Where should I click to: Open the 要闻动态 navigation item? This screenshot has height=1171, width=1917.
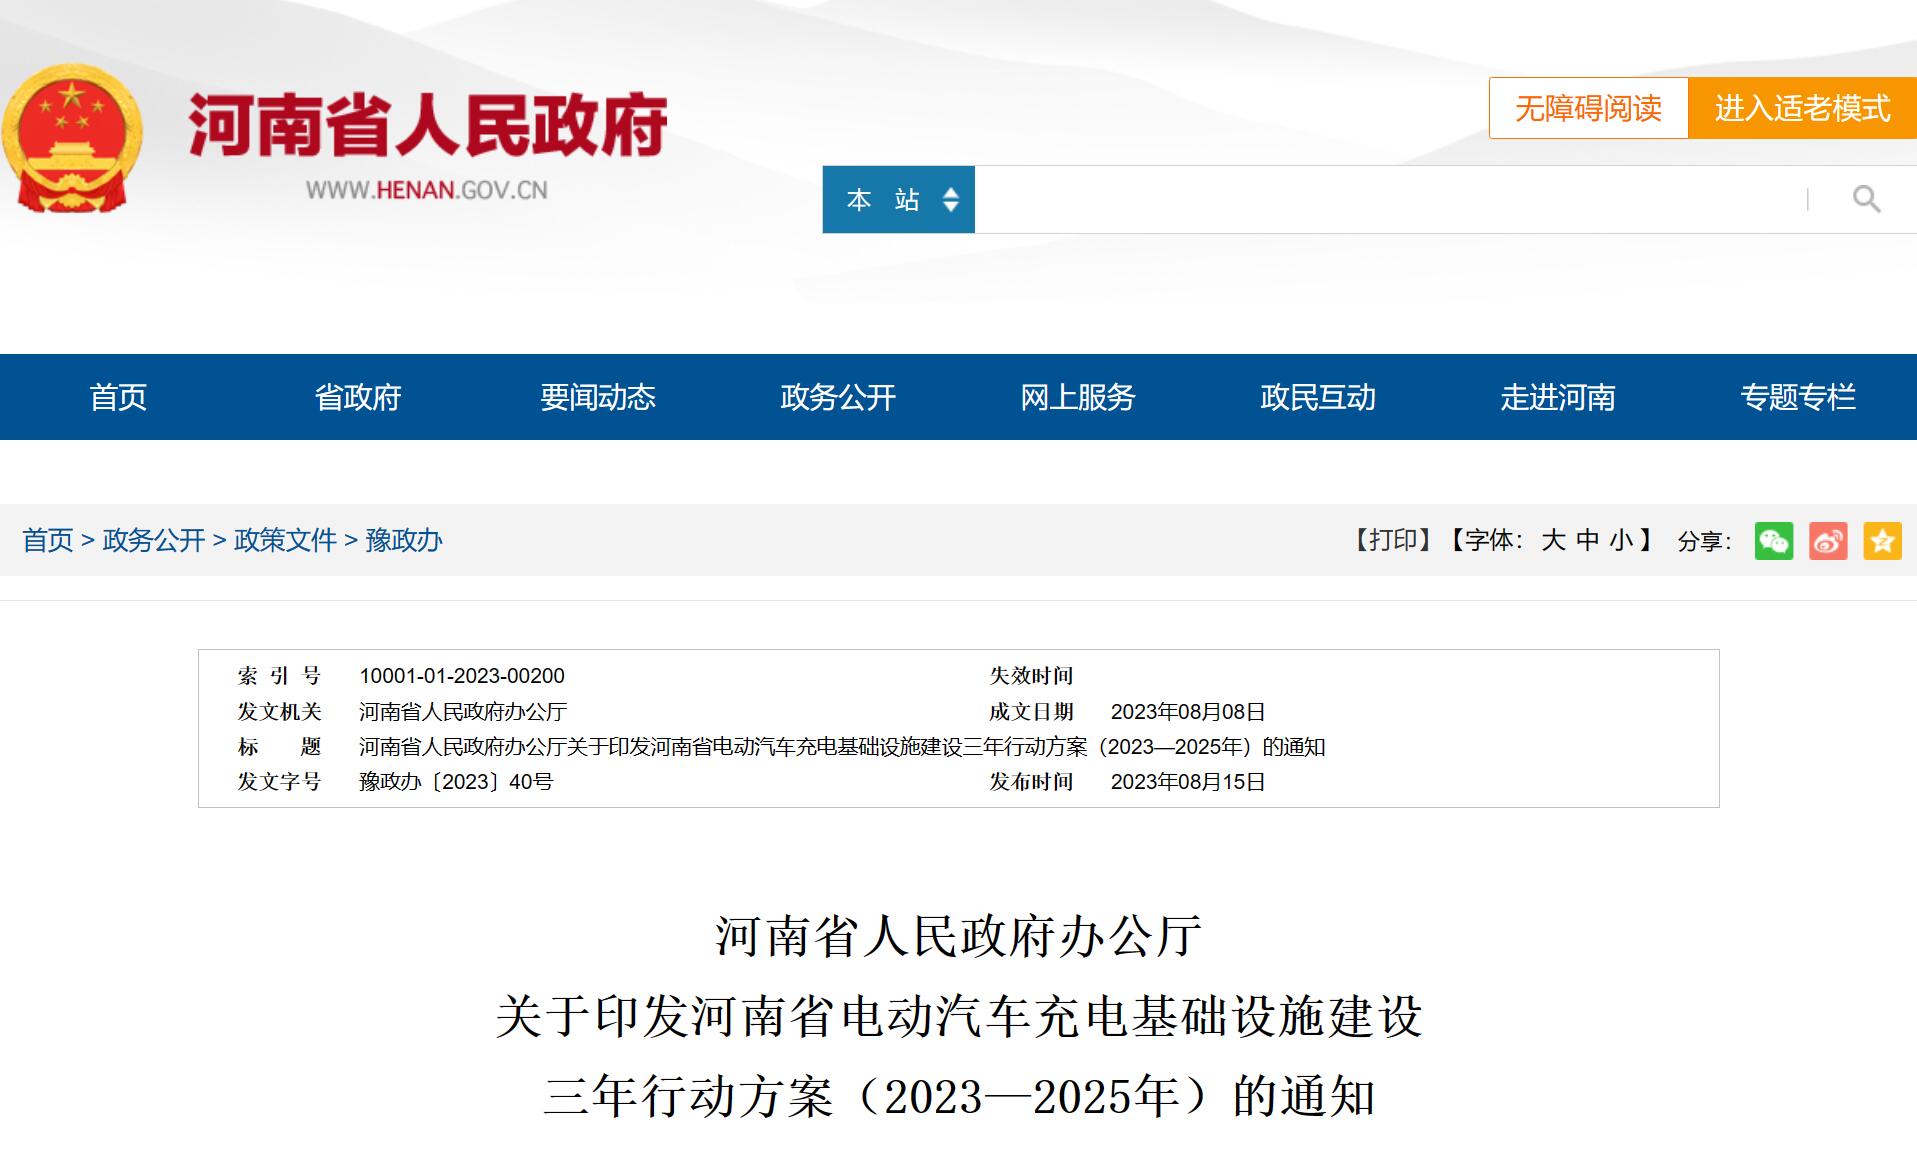pyautogui.click(x=598, y=397)
